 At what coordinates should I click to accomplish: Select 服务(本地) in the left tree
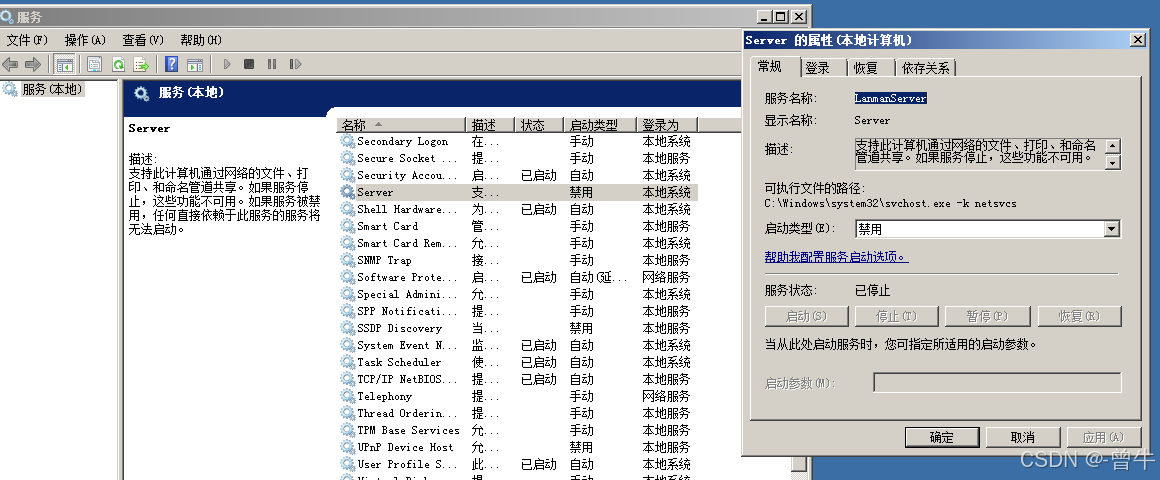[53, 89]
